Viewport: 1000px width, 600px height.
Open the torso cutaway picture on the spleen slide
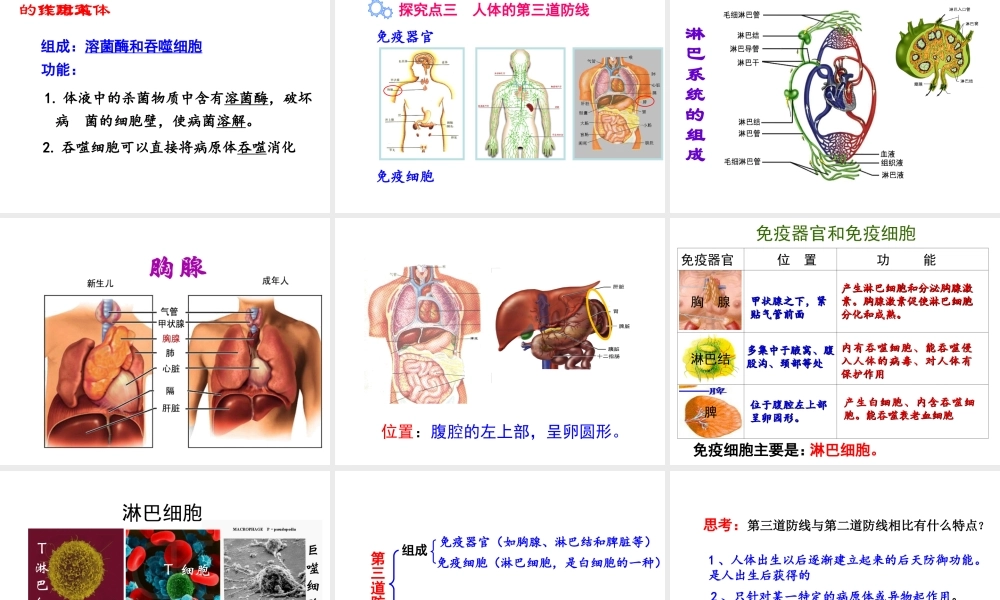coord(423,335)
